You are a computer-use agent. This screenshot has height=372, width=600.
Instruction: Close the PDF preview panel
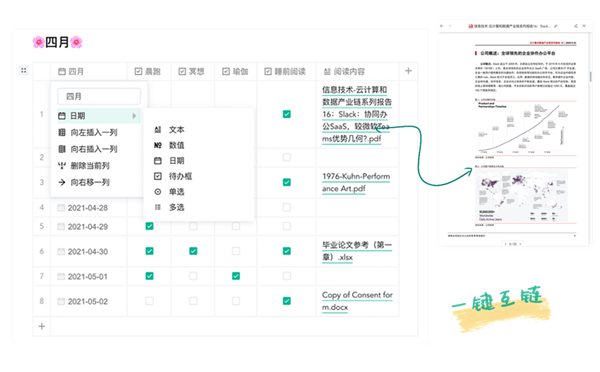click(584, 26)
